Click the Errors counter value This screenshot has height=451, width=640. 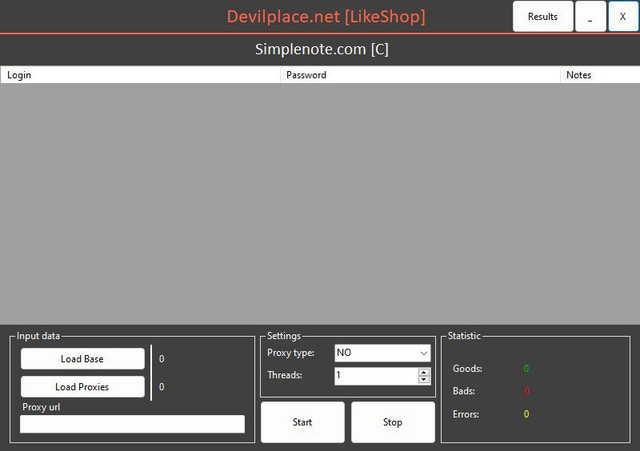click(x=527, y=414)
